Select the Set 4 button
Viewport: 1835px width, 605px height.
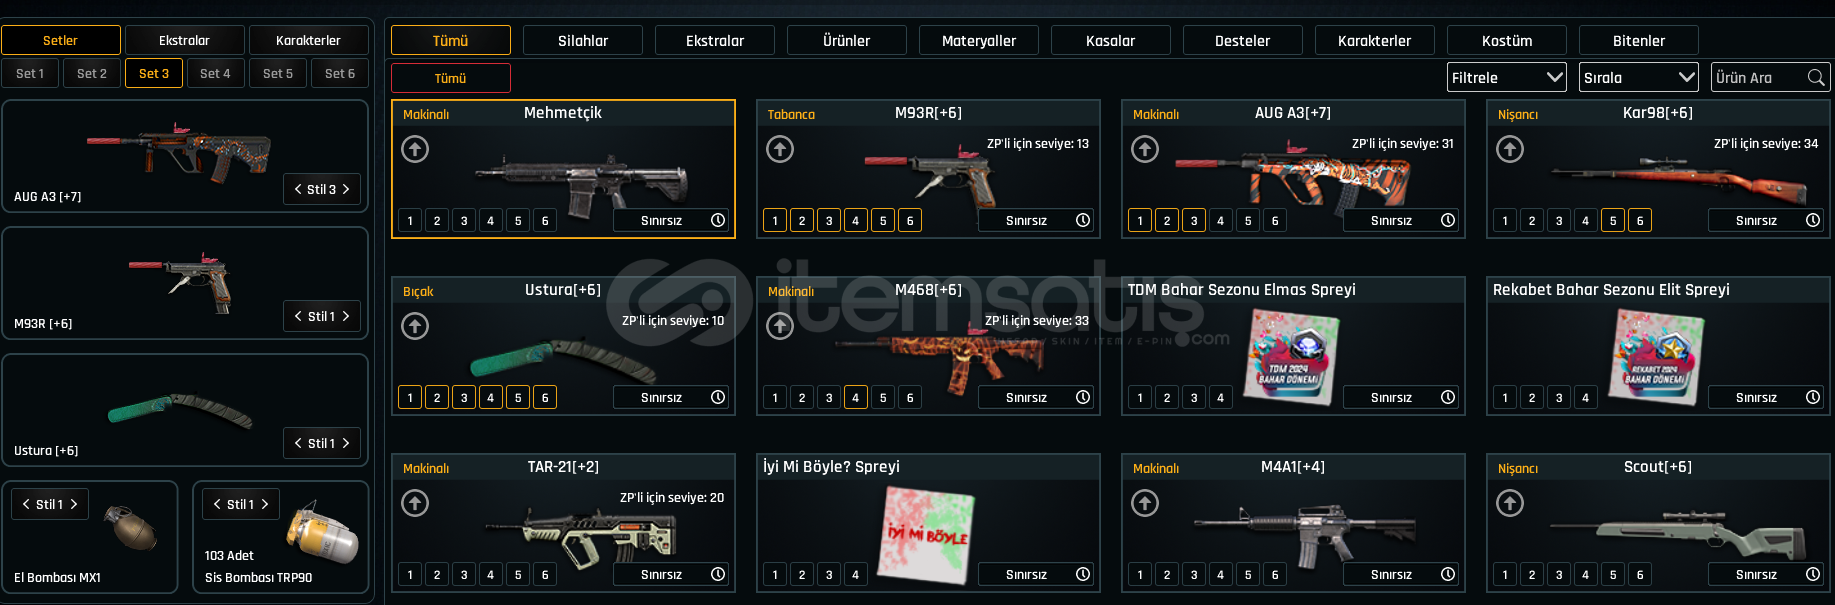(x=215, y=73)
